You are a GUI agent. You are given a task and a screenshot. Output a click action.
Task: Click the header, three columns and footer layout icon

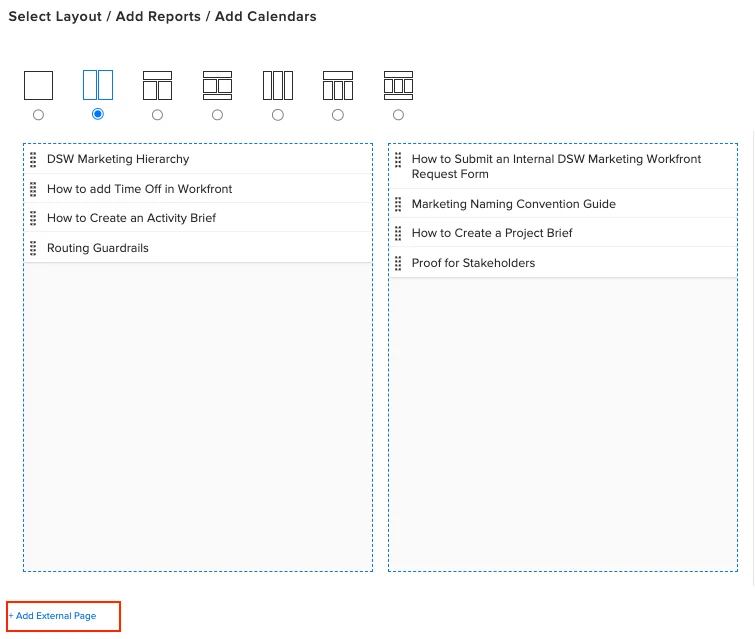click(398, 85)
